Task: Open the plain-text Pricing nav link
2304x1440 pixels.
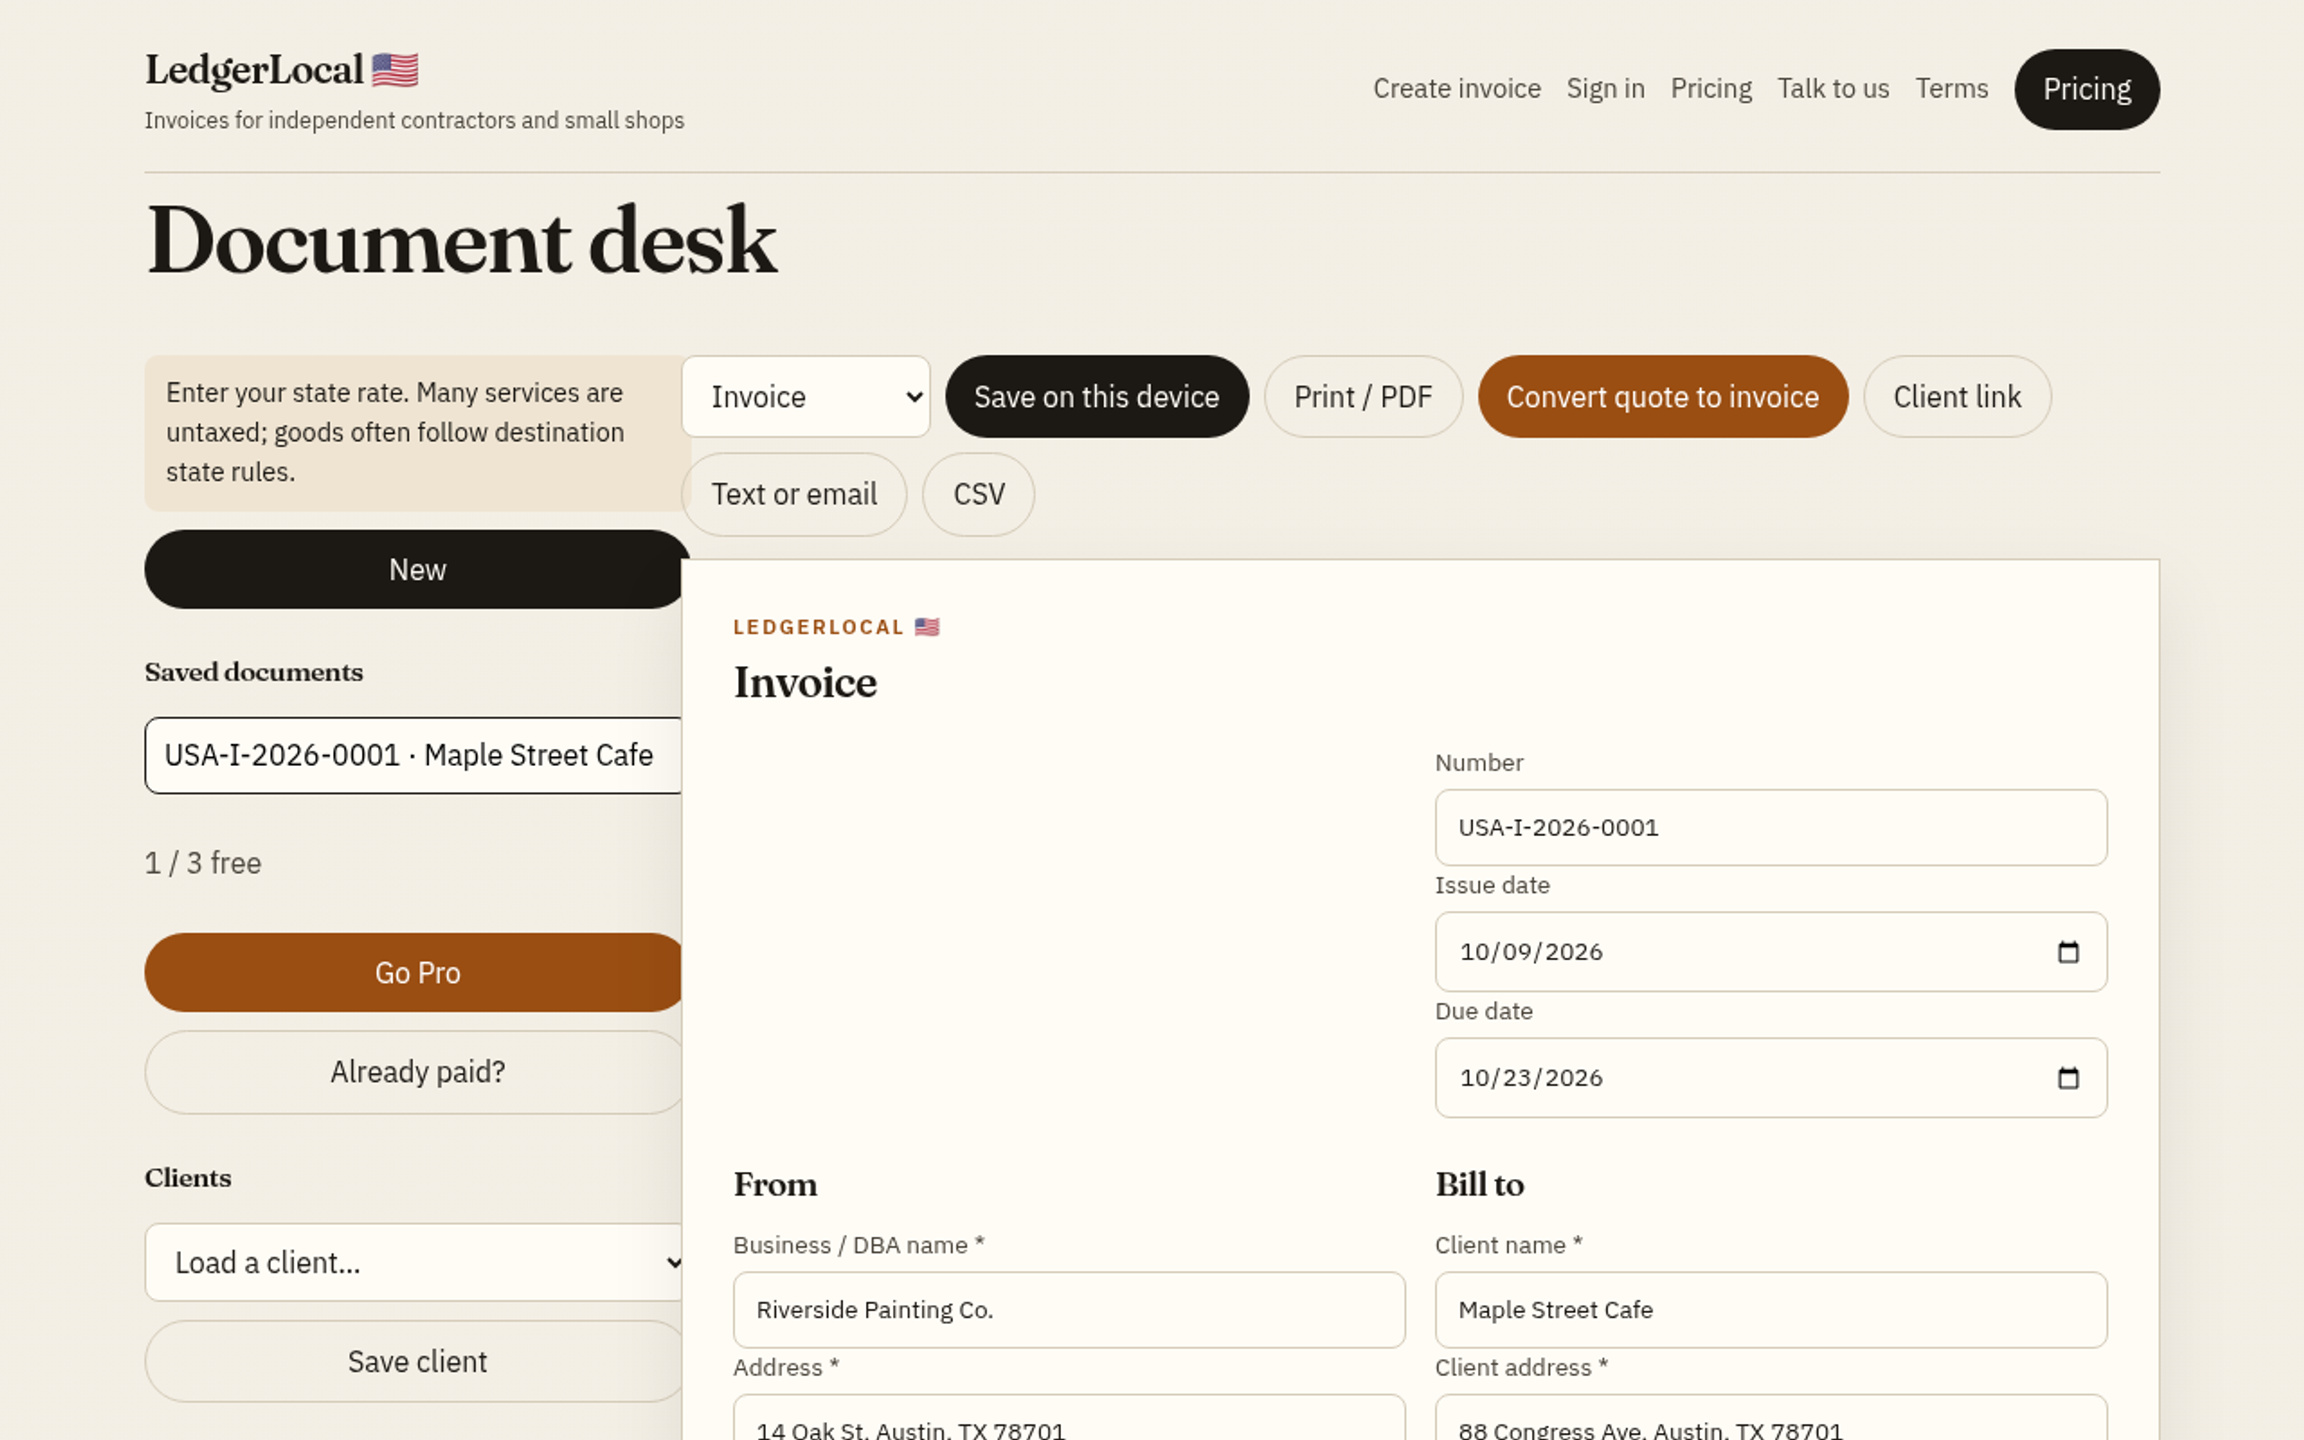Action: (1711, 89)
